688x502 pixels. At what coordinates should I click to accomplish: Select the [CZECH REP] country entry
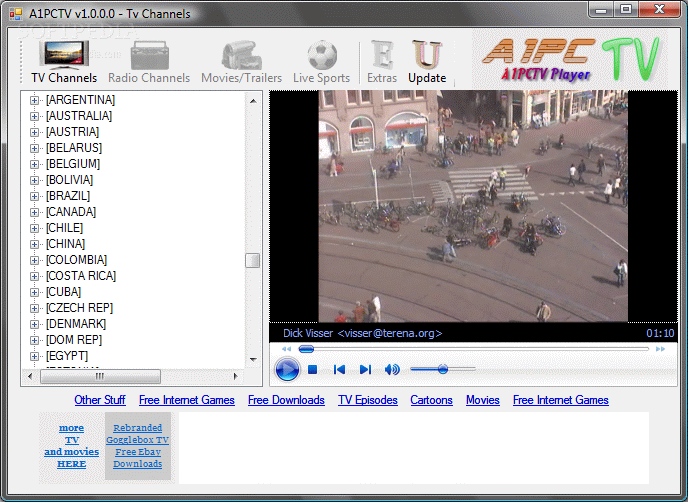[79, 308]
